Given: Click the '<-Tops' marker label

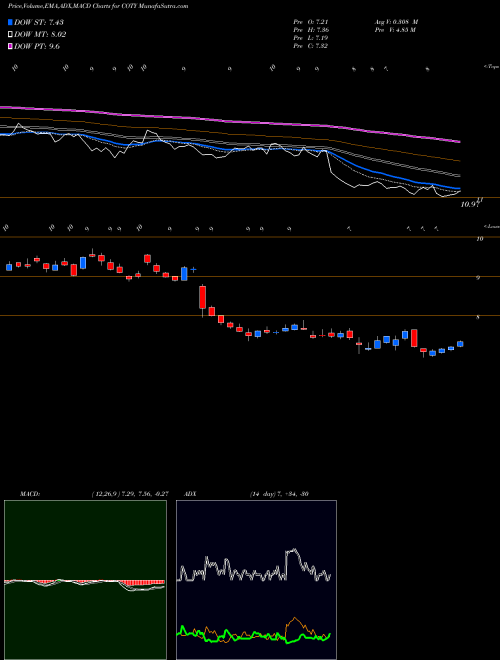Looking at the screenshot, I should pyautogui.click(x=491, y=67).
